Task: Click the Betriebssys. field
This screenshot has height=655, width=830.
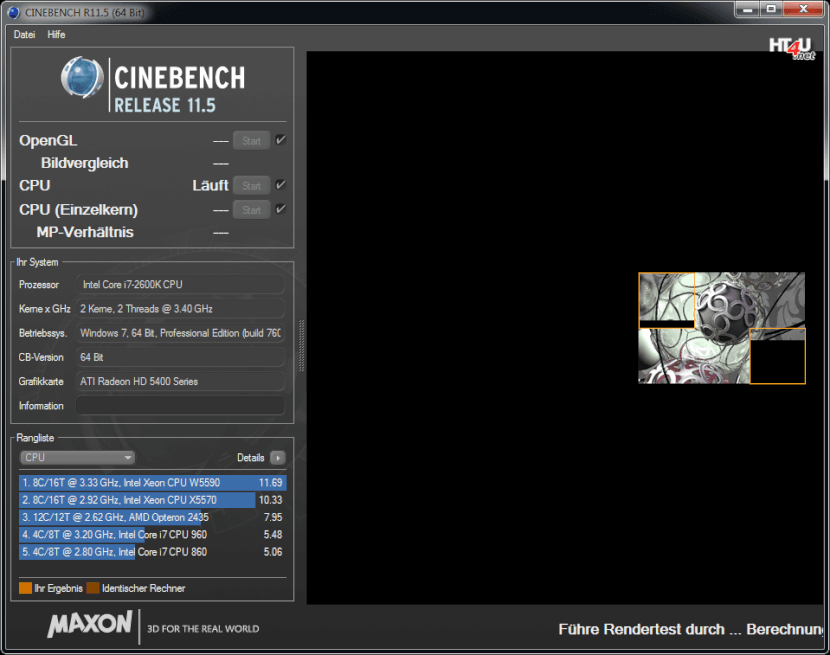Action: 181,333
